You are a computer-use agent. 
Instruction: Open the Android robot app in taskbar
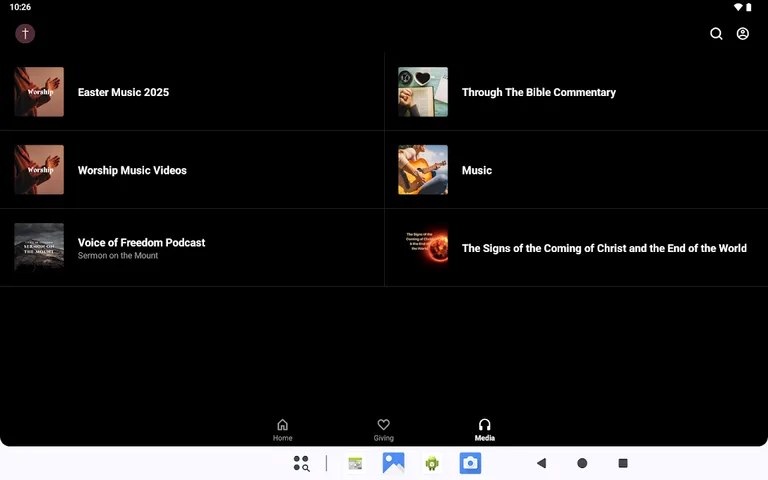(x=432, y=463)
